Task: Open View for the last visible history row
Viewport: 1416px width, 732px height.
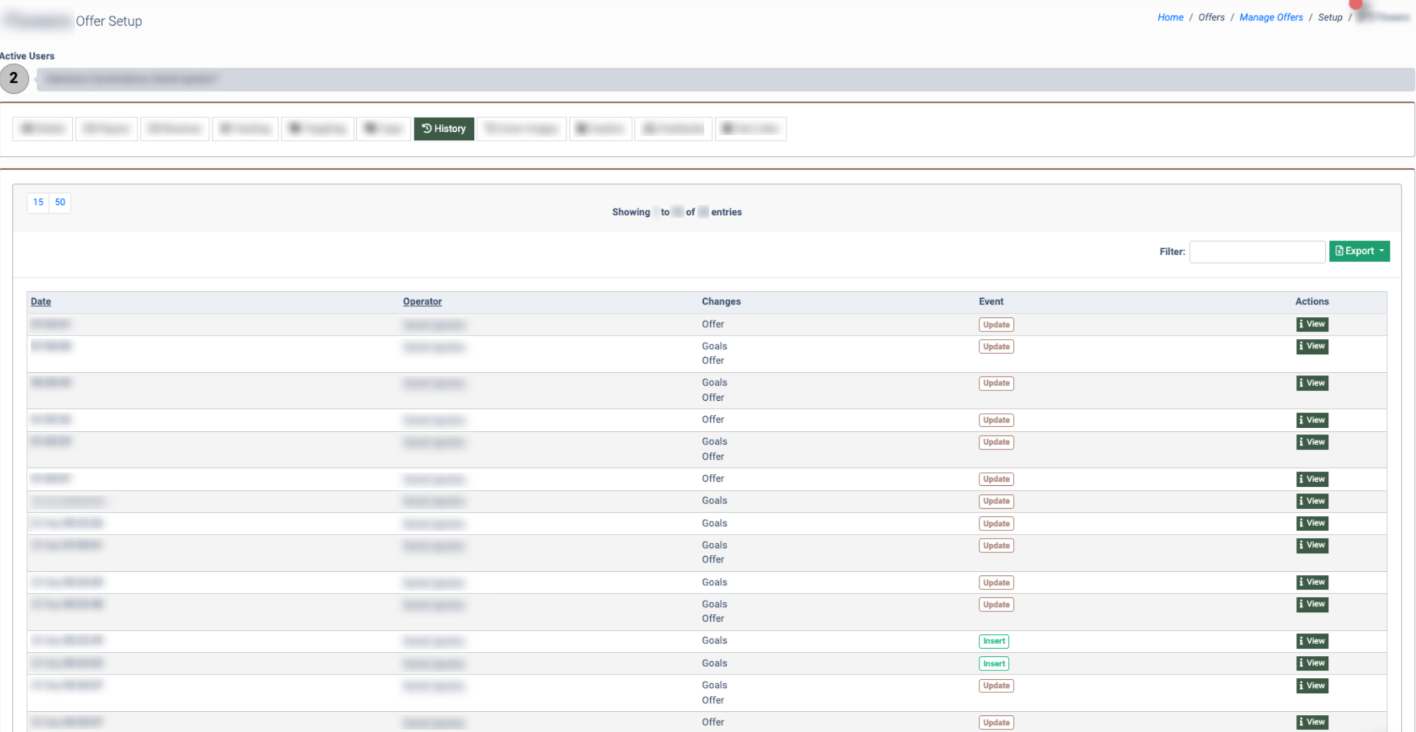Action: click(x=1312, y=722)
